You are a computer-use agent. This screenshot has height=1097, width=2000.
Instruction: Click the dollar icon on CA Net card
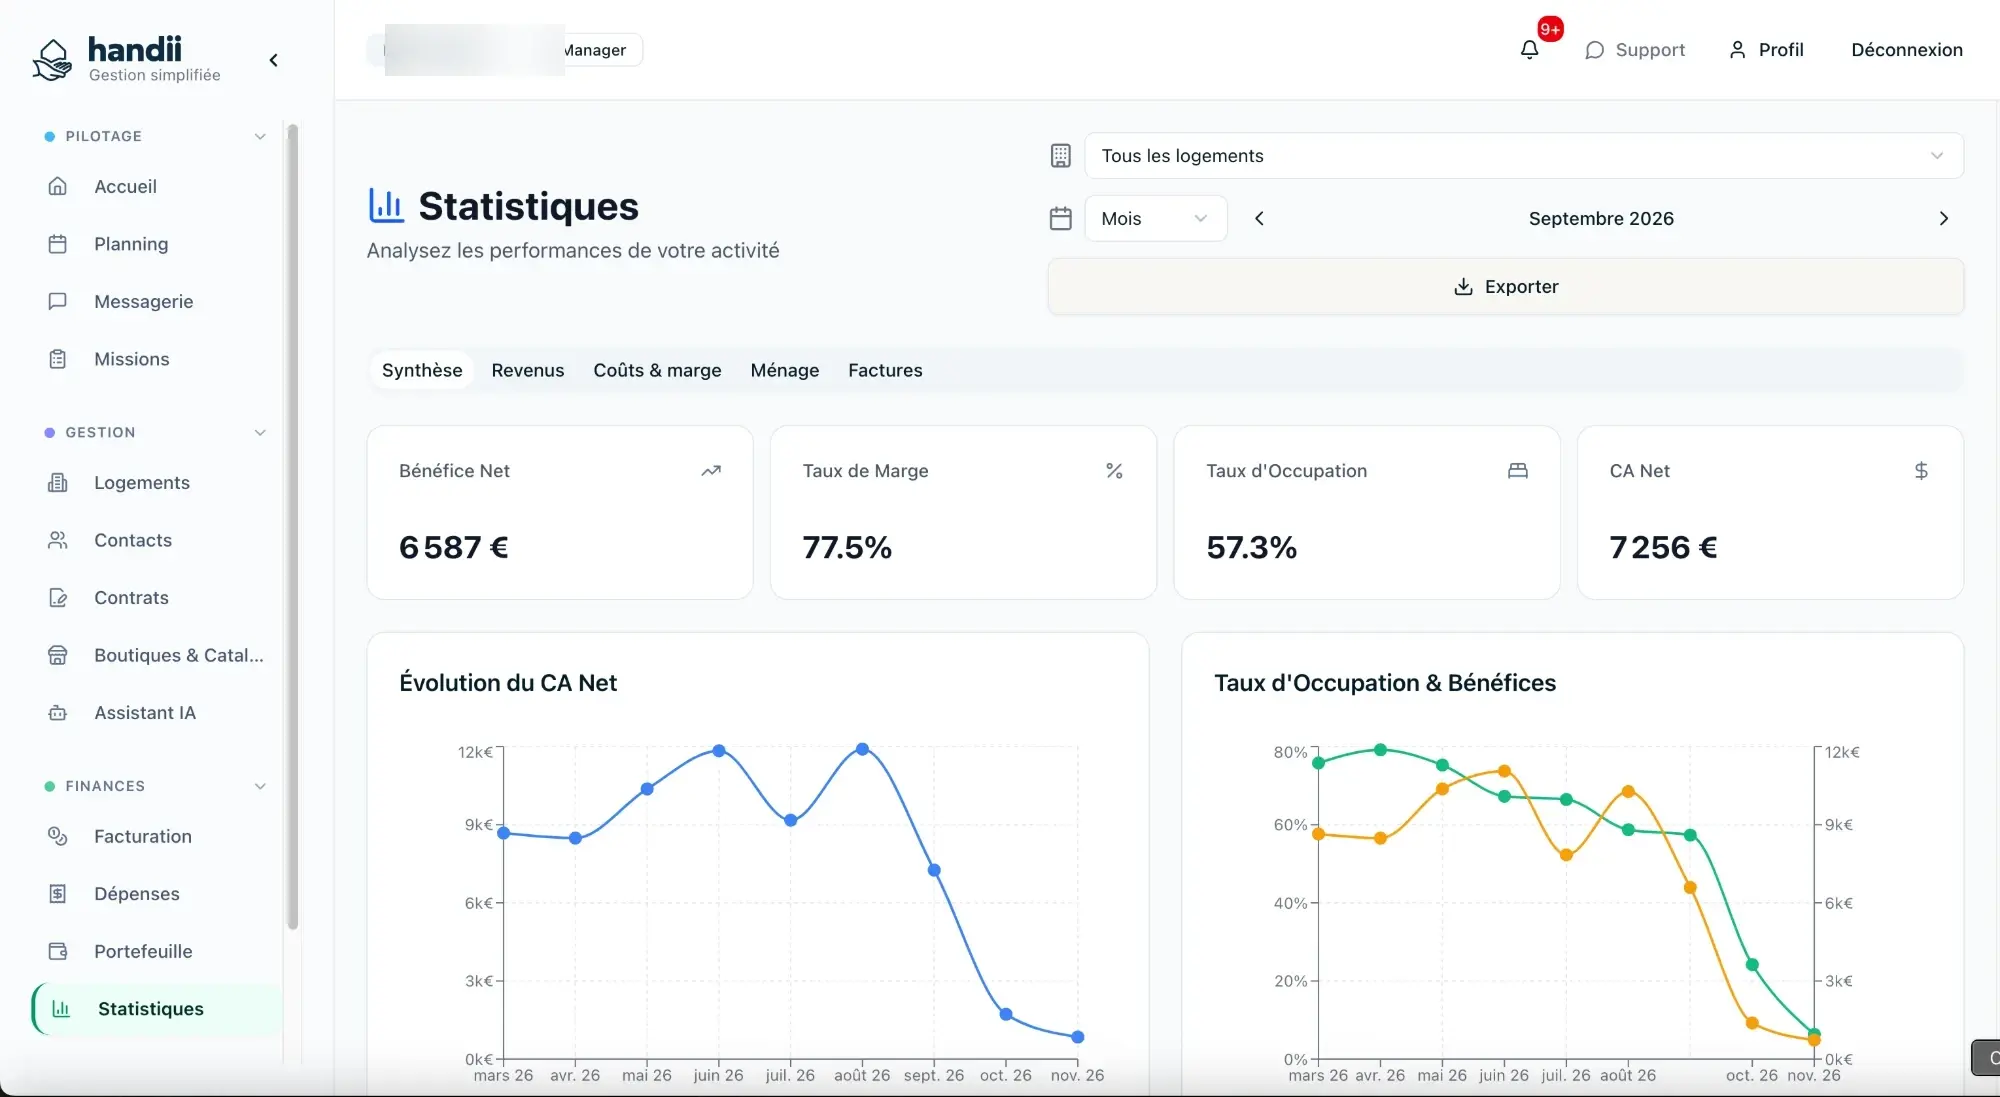tap(1921, 471)
